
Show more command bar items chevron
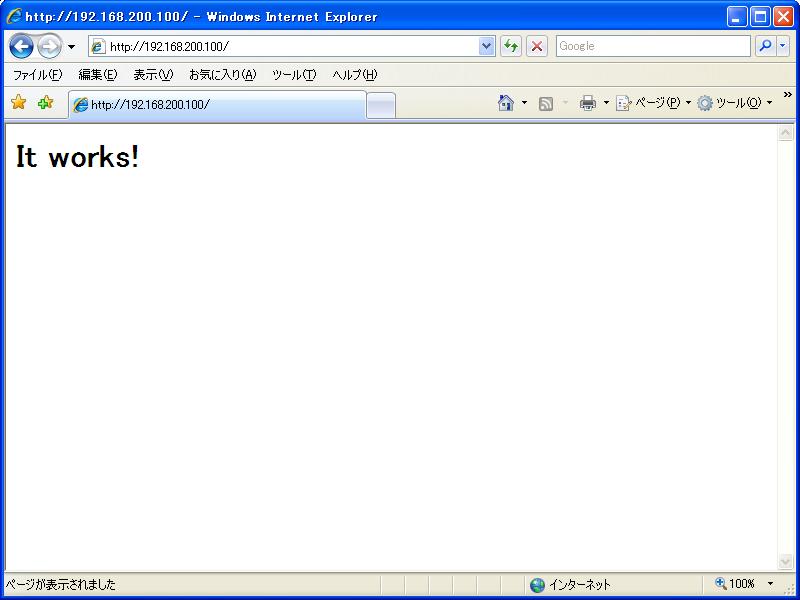787,95
